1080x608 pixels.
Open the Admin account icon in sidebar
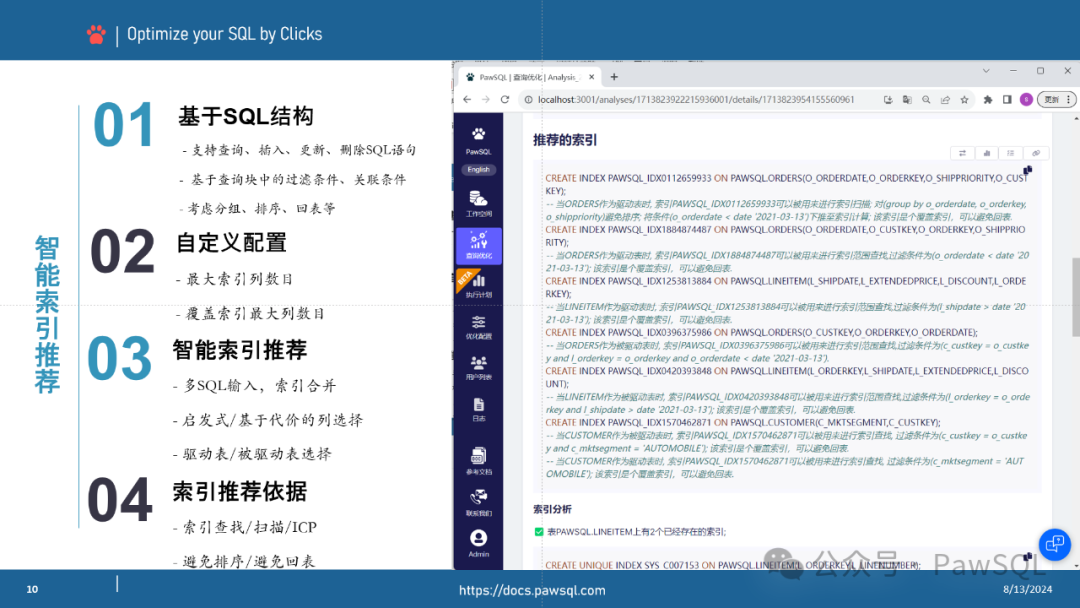[x=478, y=543]
